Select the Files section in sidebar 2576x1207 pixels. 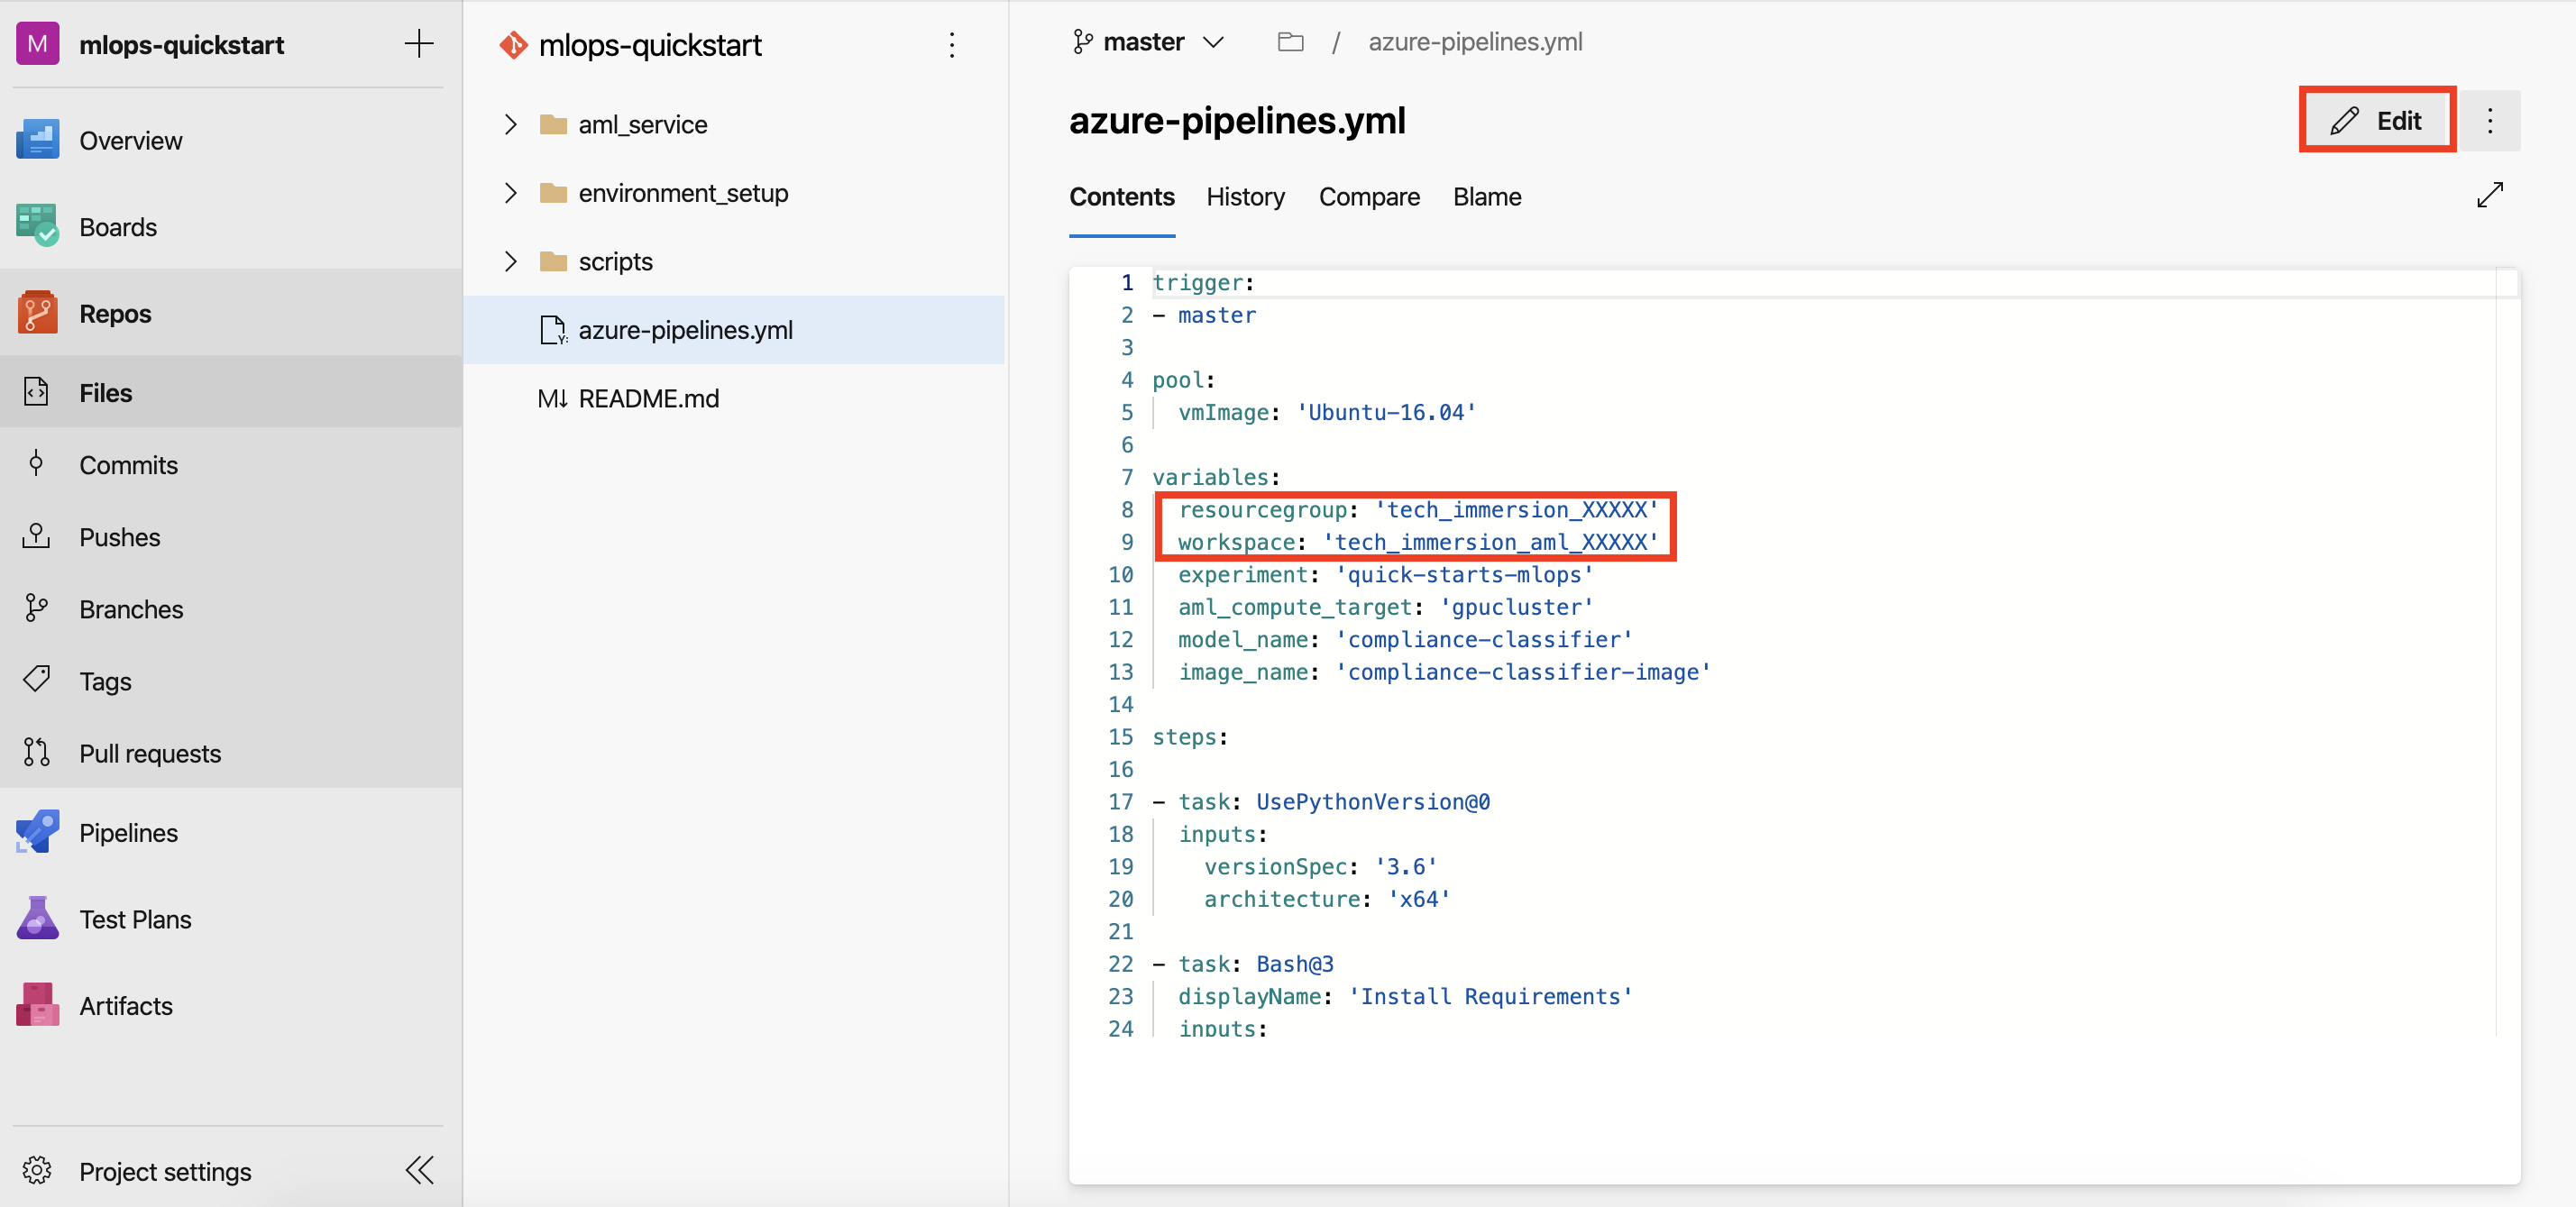(102, 392)
